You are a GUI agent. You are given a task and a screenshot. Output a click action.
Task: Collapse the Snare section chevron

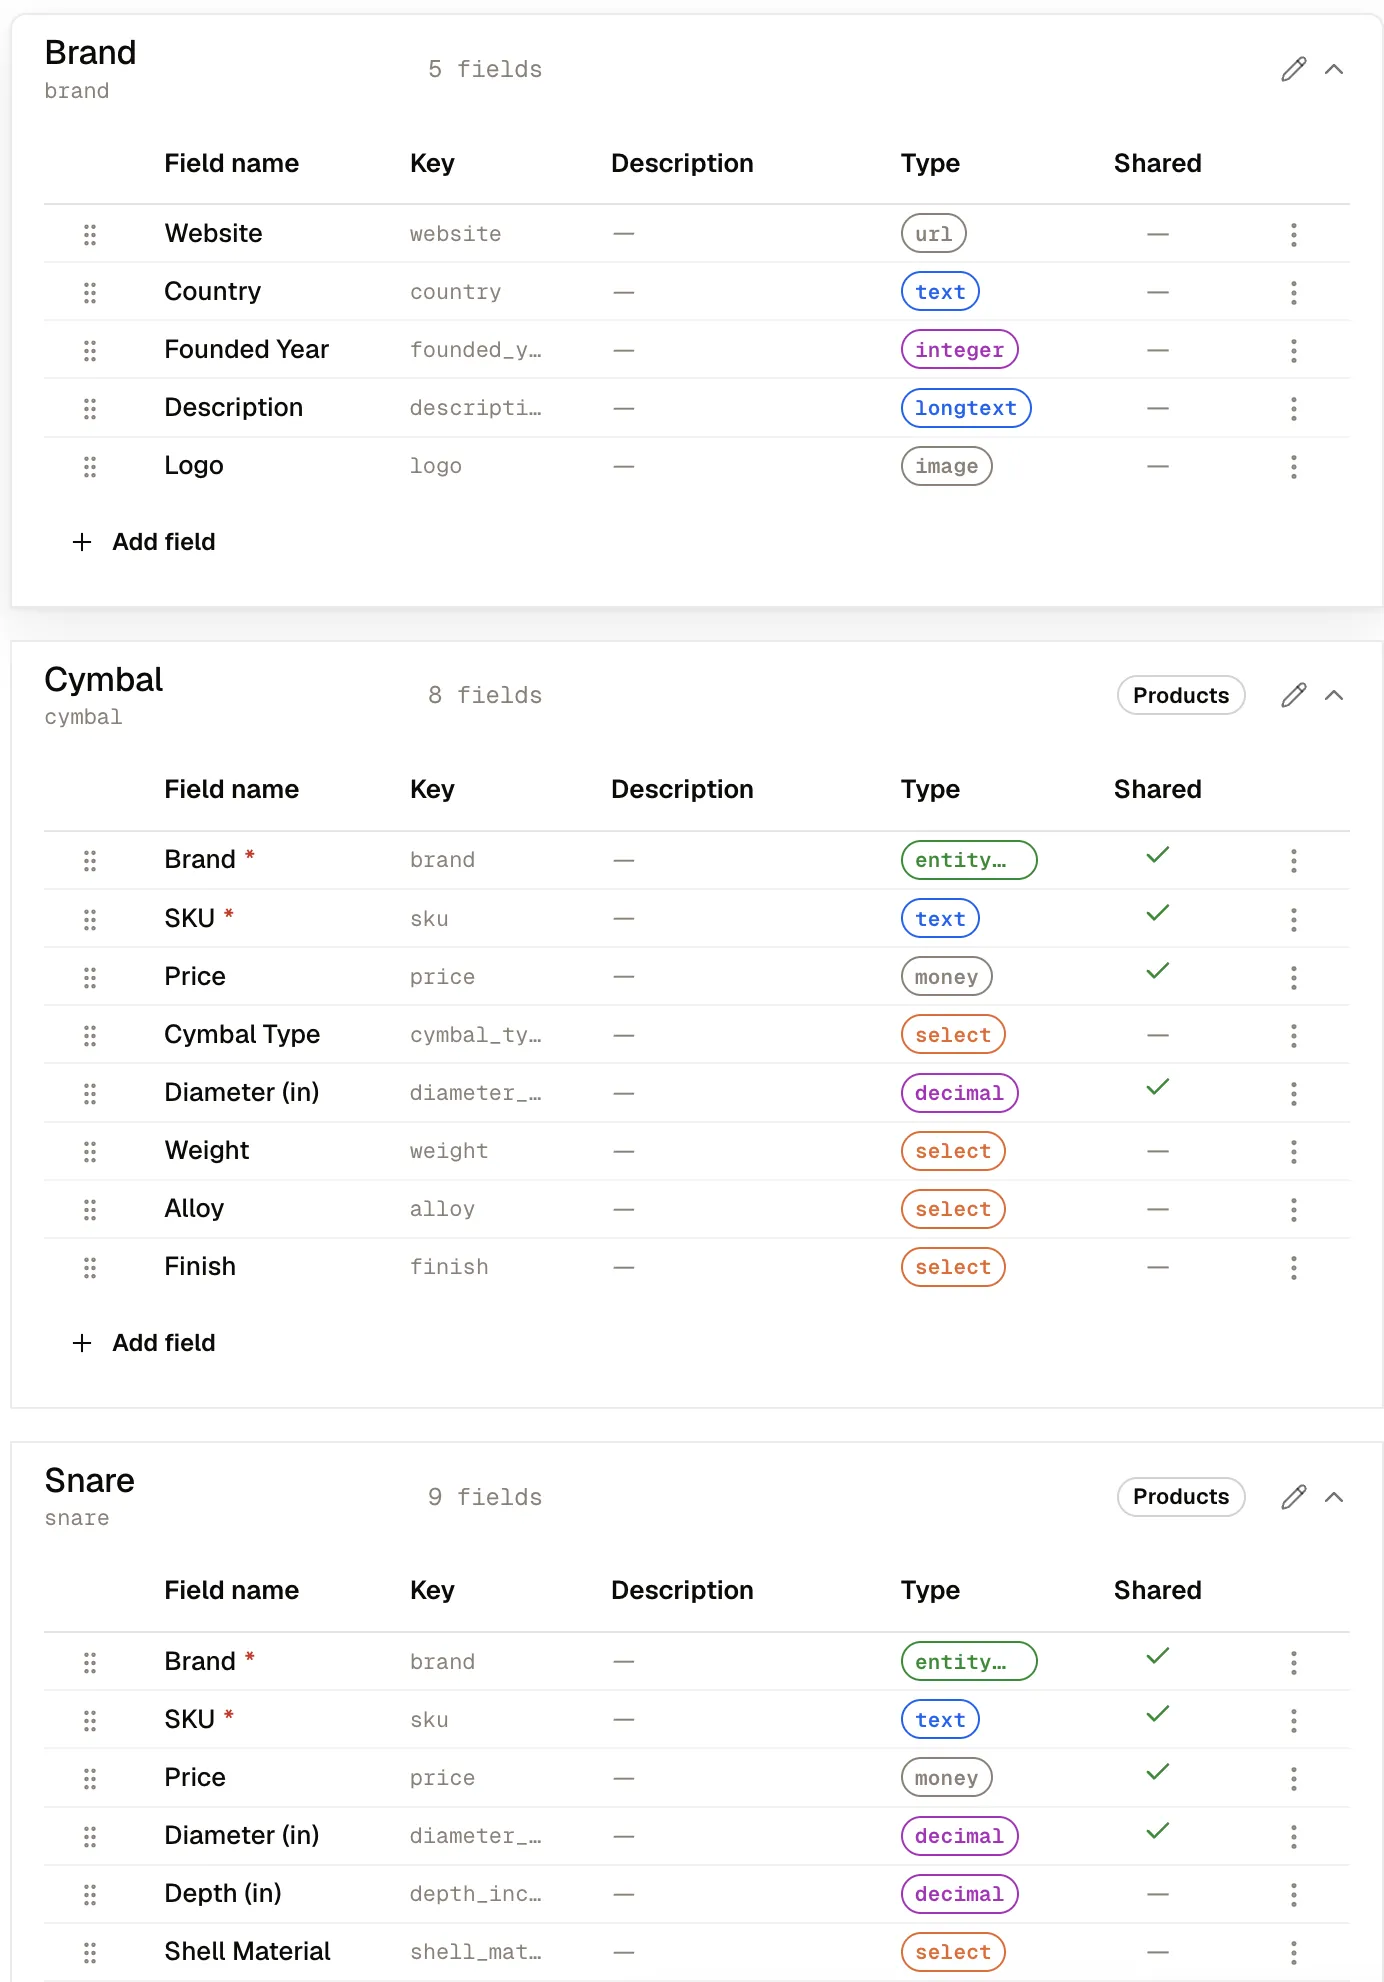coord(1334,1497)
